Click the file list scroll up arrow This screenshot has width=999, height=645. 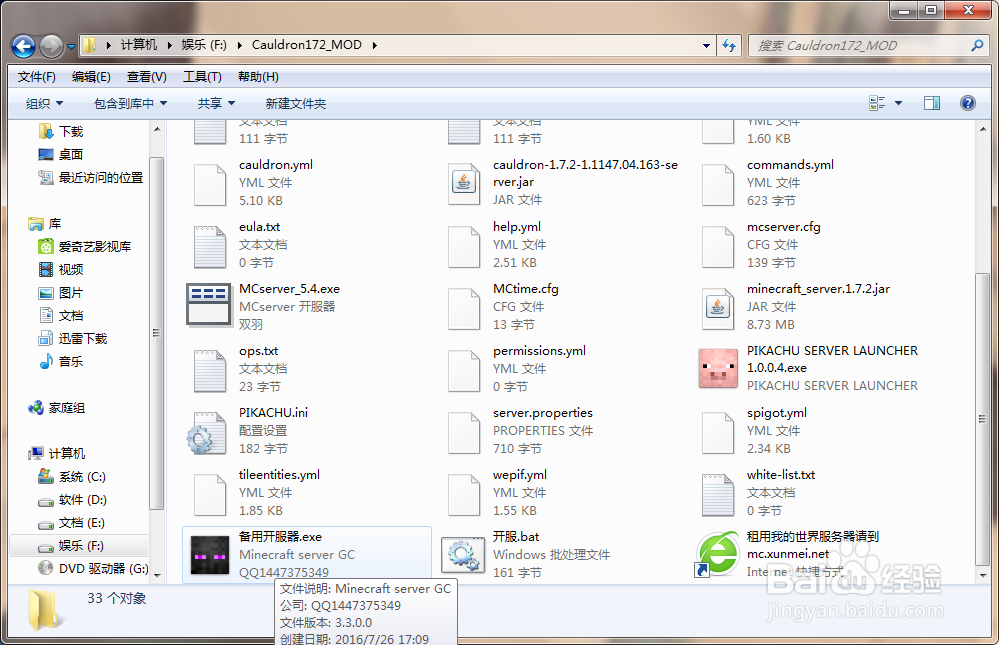tap(982, 129)
